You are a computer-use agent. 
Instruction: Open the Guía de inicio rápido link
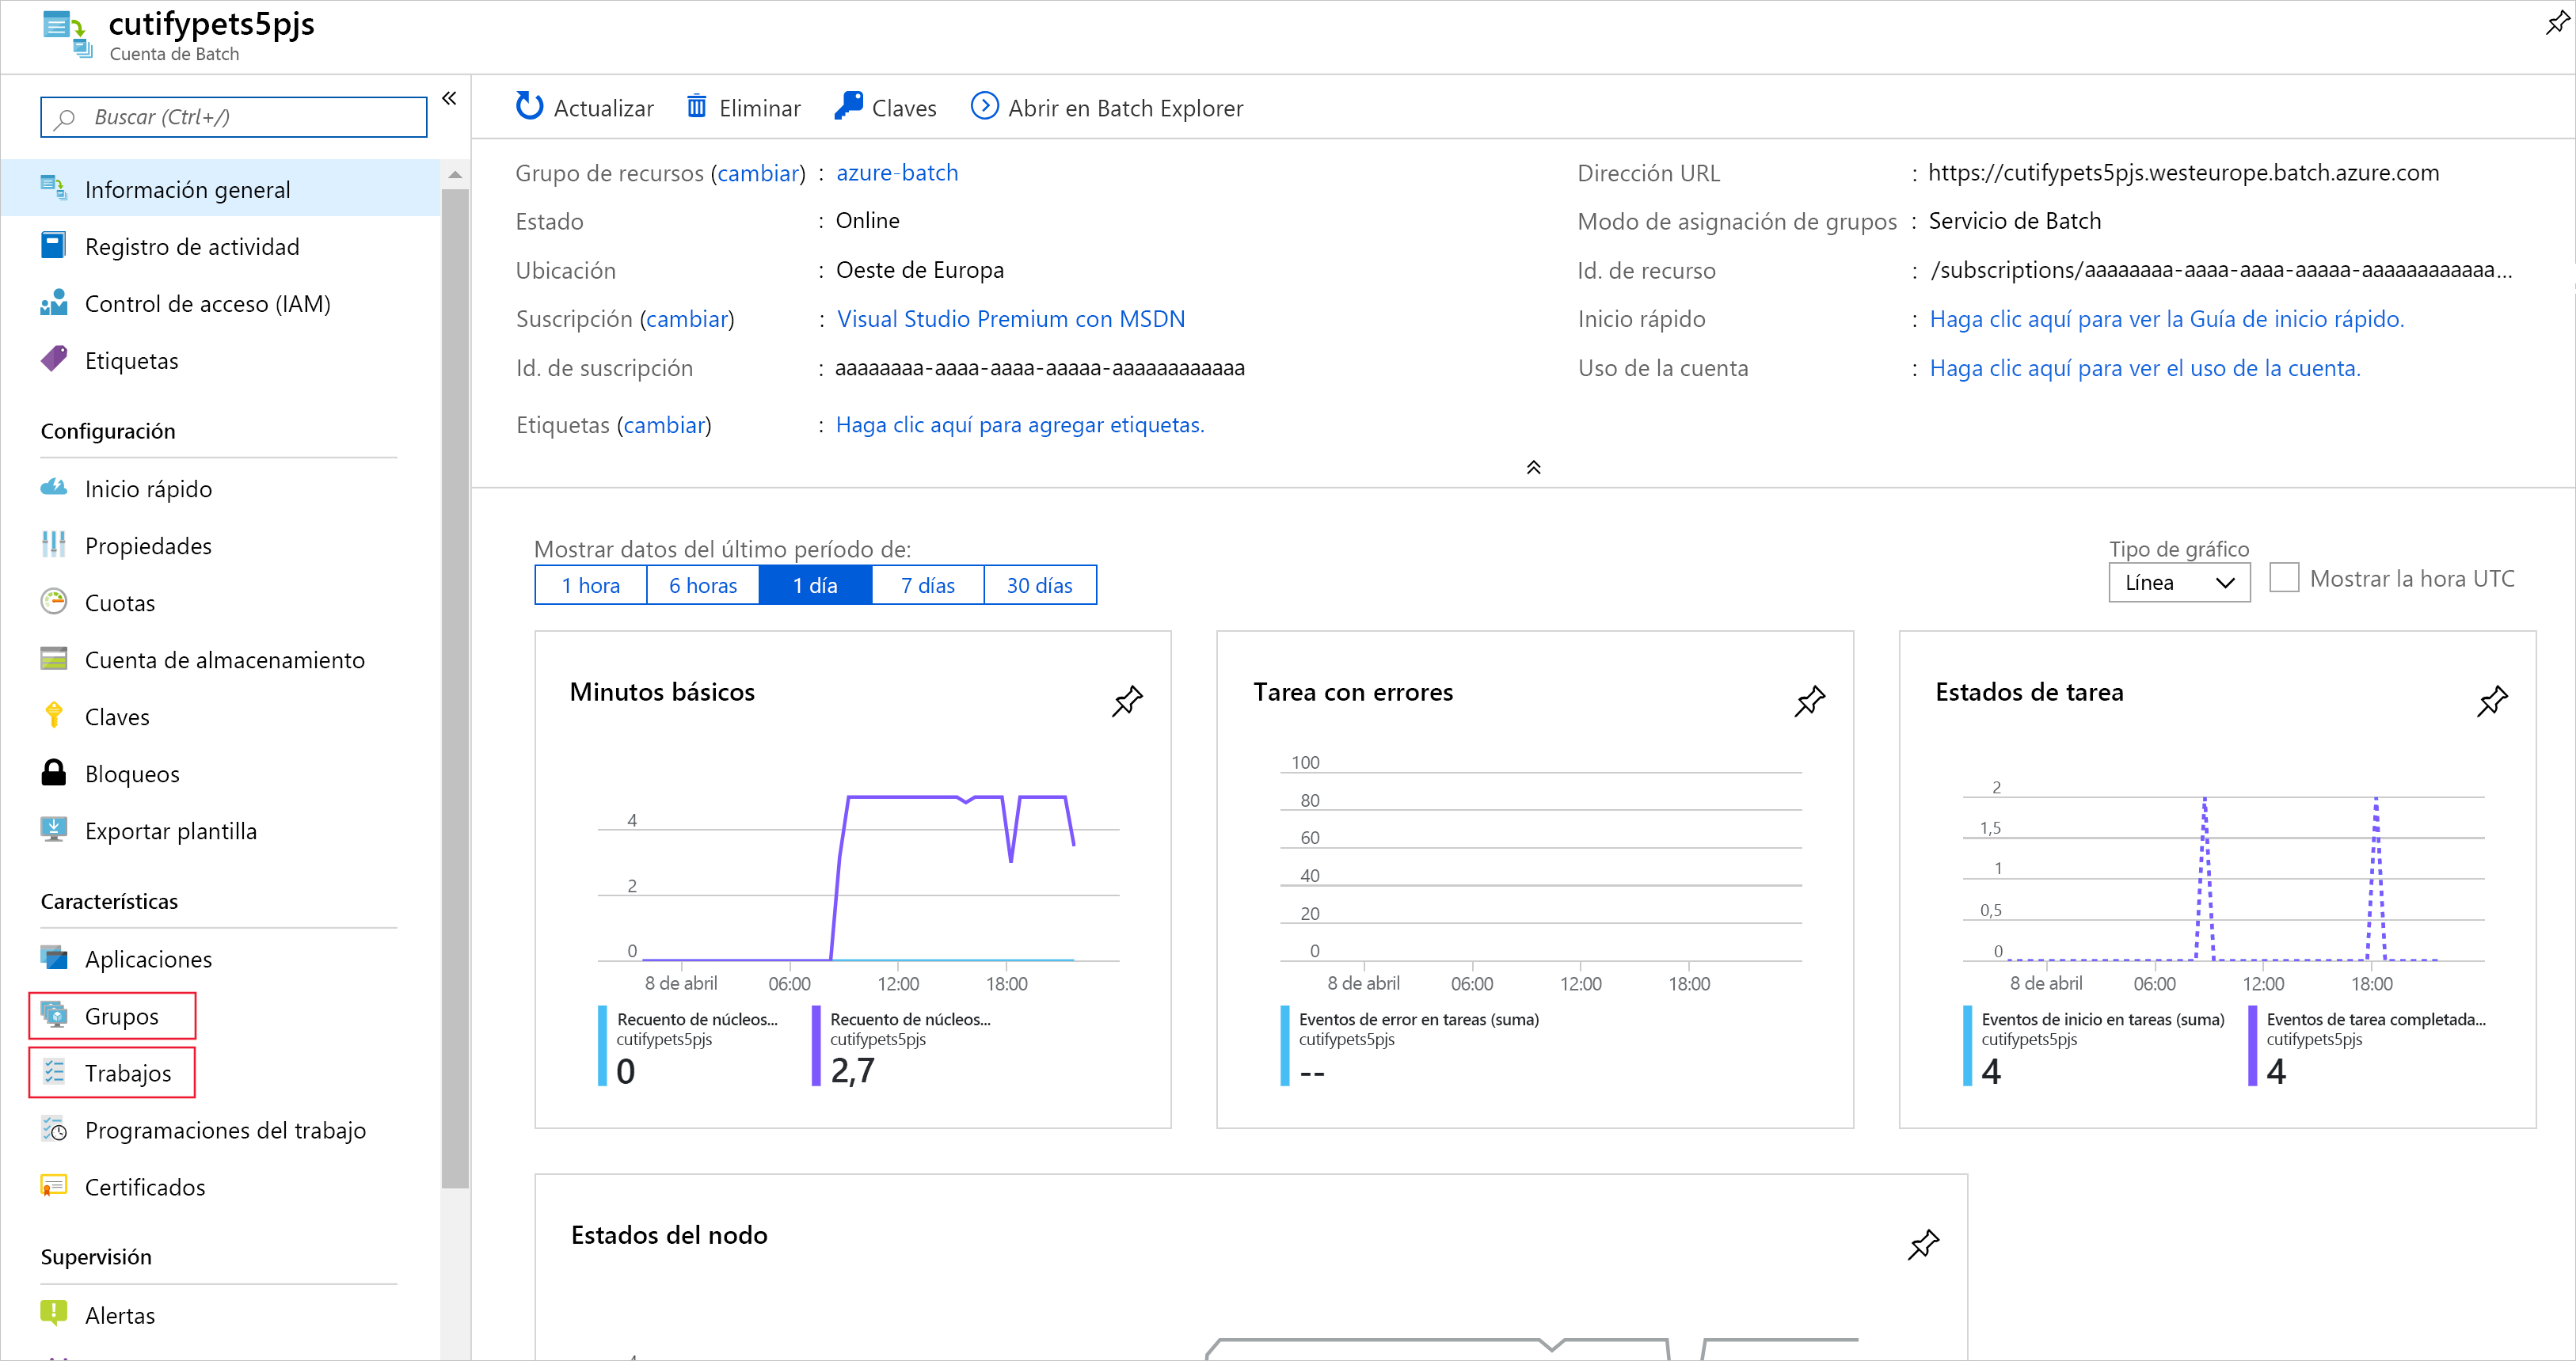[2166, 318]
